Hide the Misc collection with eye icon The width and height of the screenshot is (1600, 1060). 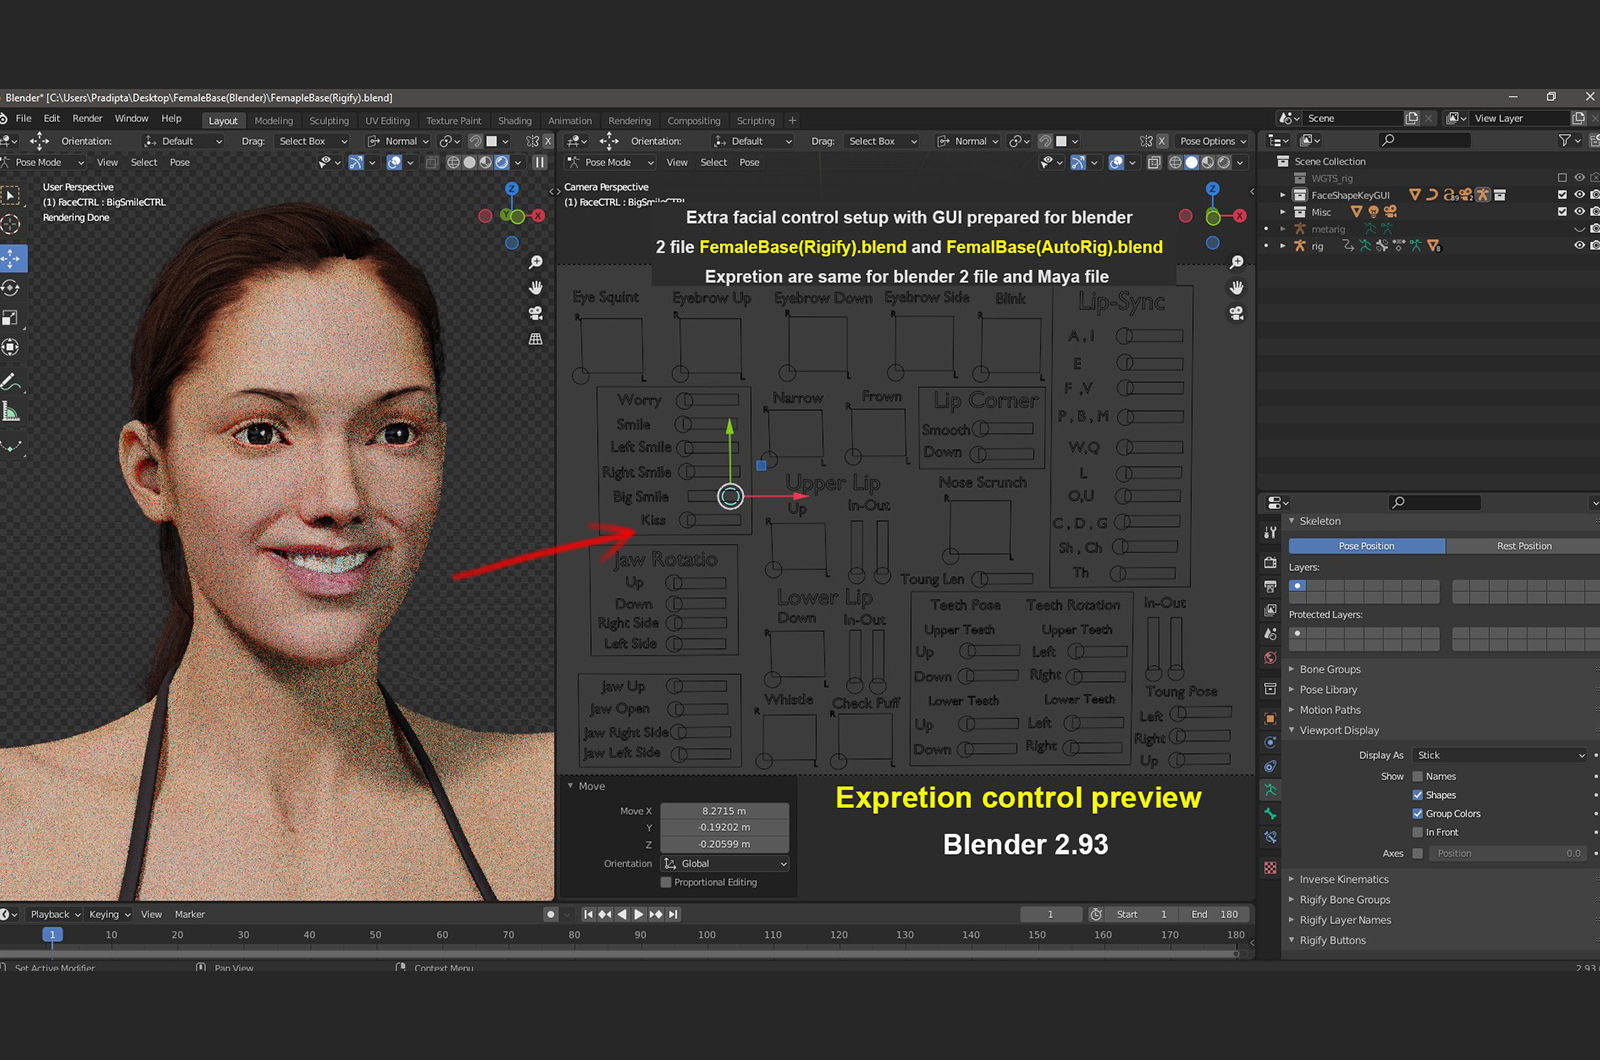pyautogui.click(x=1580, y=212)
